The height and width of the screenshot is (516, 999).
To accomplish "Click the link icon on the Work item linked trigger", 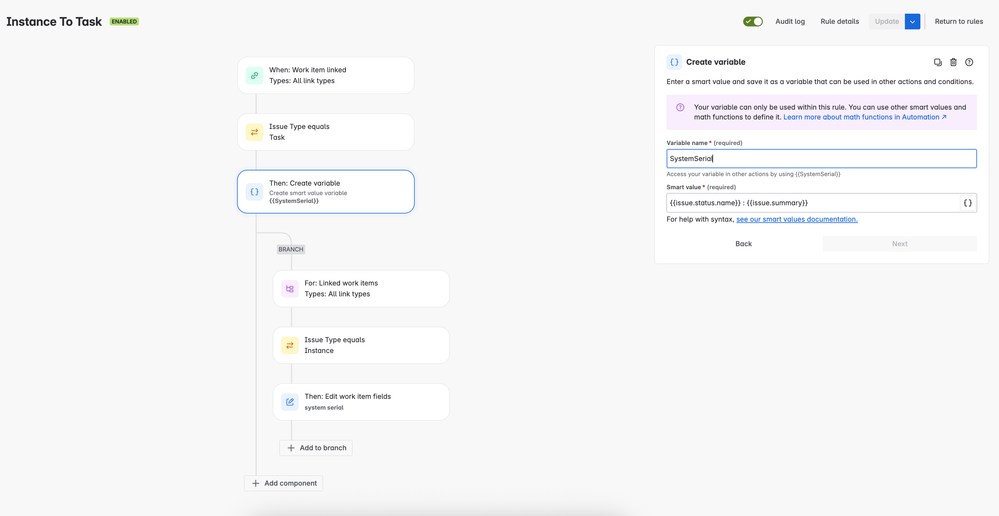I will 254,75.
